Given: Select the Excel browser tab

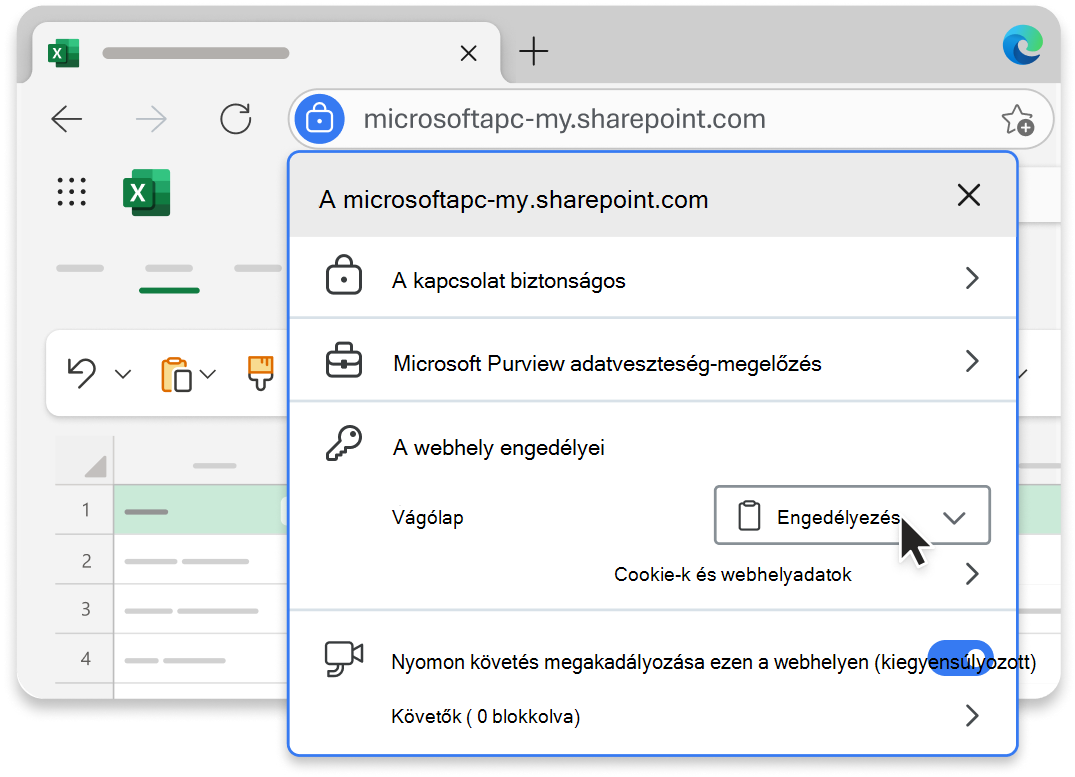Looking at the screenshot, I should (265, 53).
